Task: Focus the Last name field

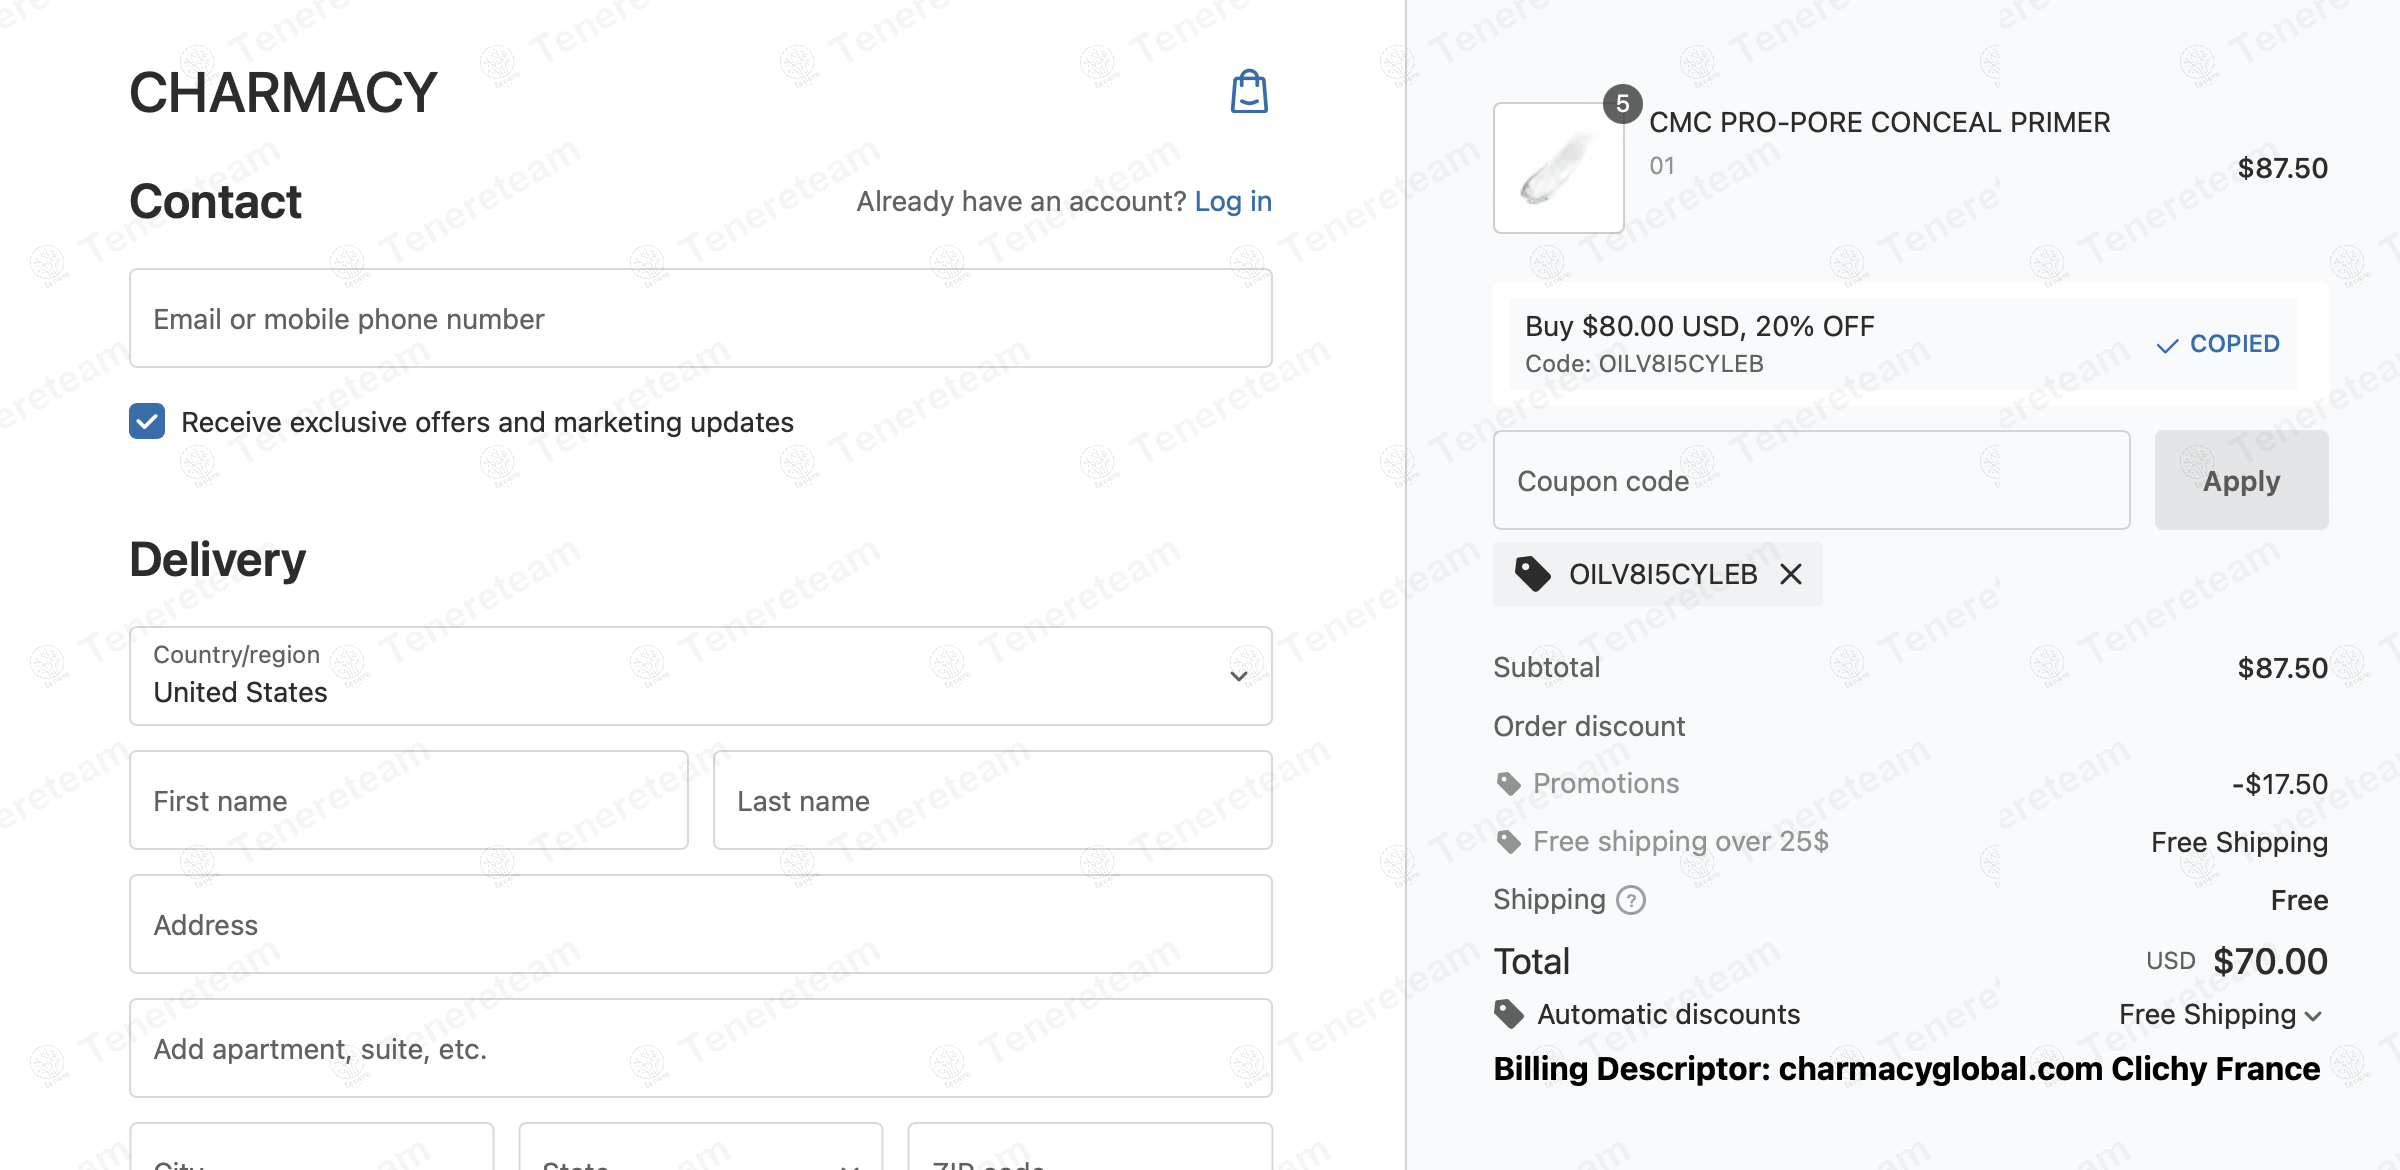Action: [x=992, y=800]
